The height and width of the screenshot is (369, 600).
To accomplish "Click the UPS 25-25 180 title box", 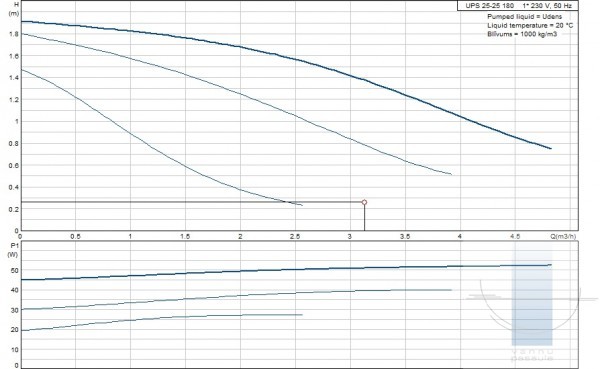I will 518,5.
